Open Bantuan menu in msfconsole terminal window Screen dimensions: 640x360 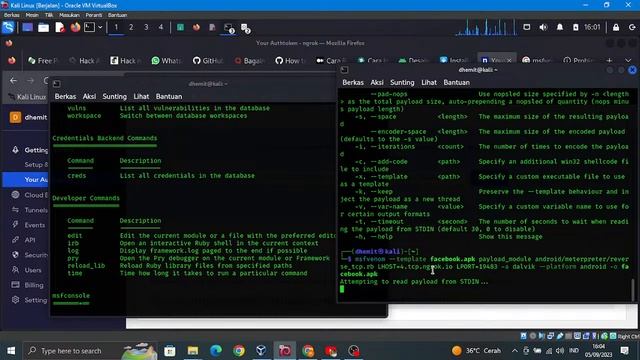point(169,97)
